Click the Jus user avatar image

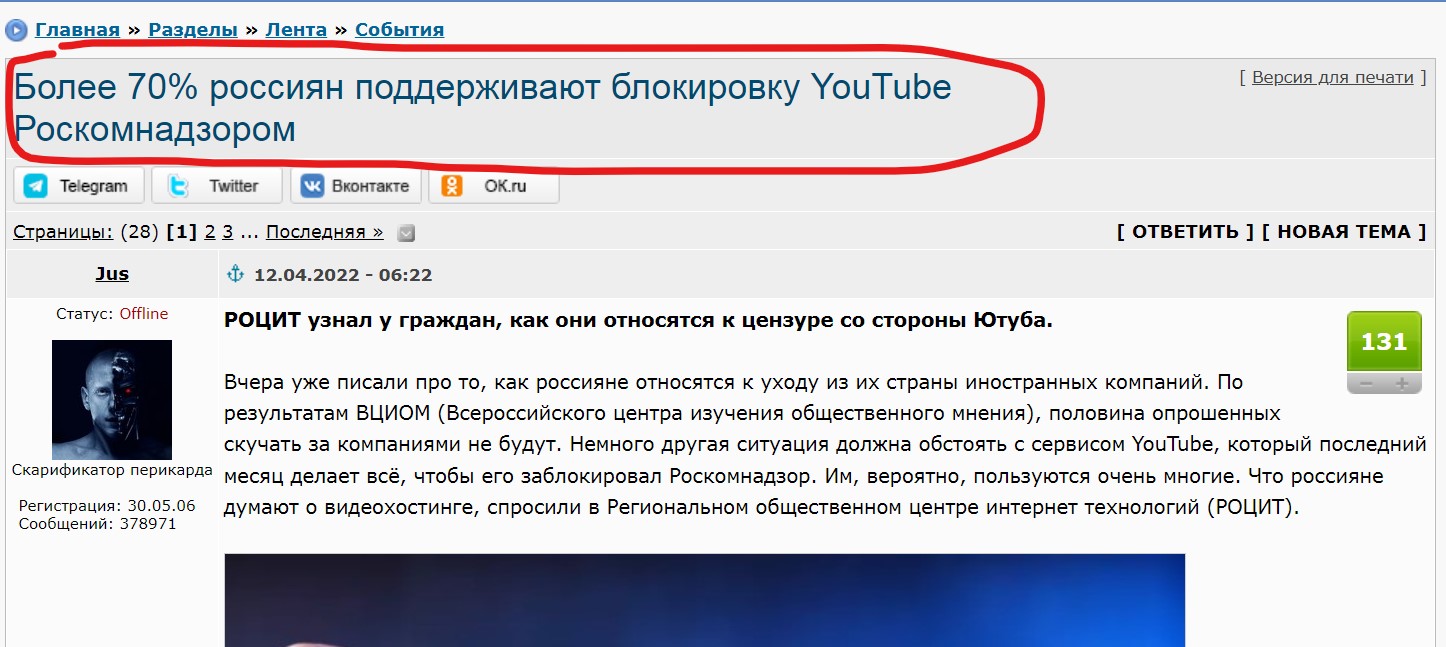coord(112,400)
